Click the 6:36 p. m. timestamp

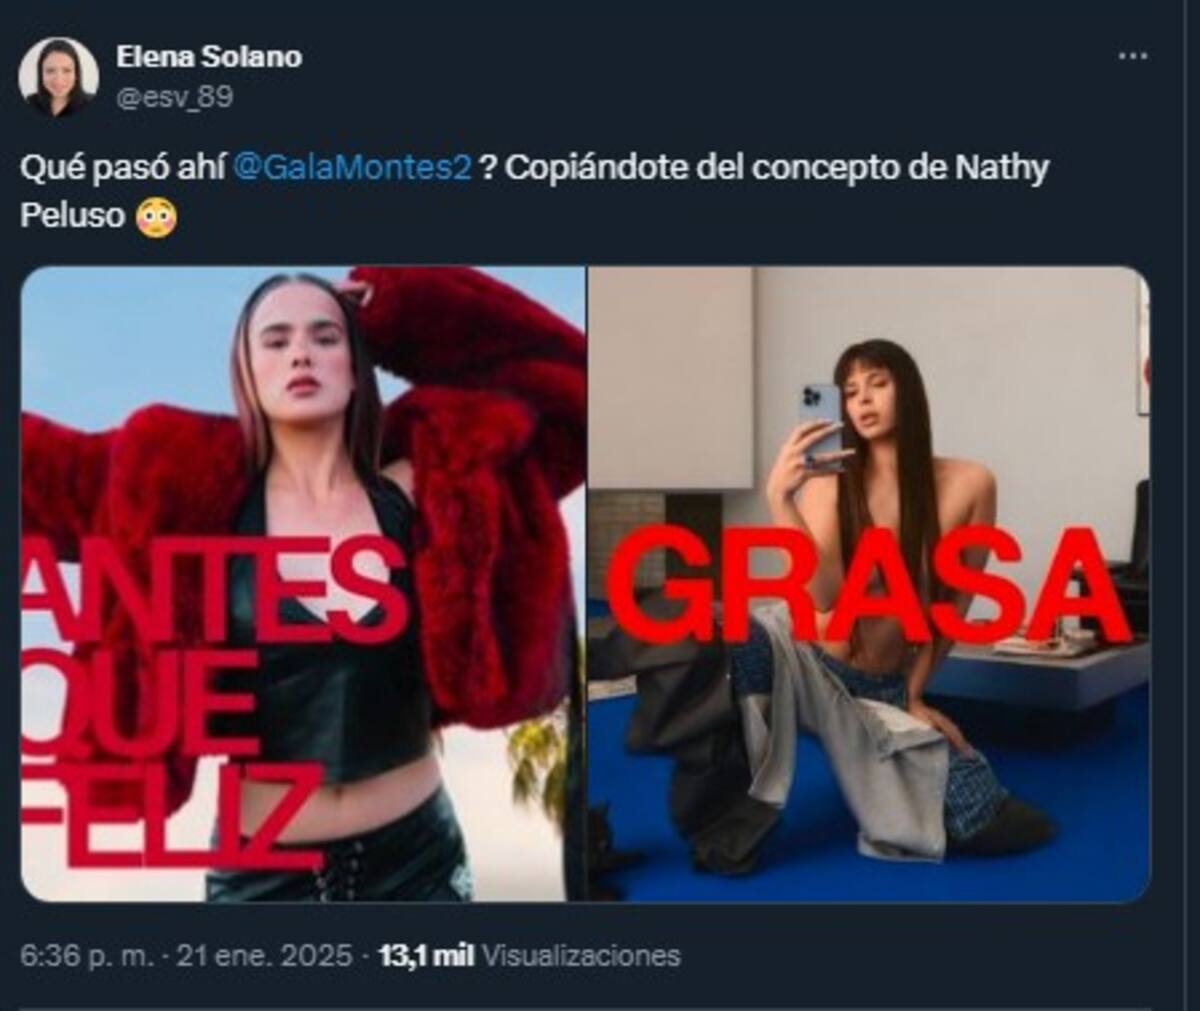click(87, 955)
